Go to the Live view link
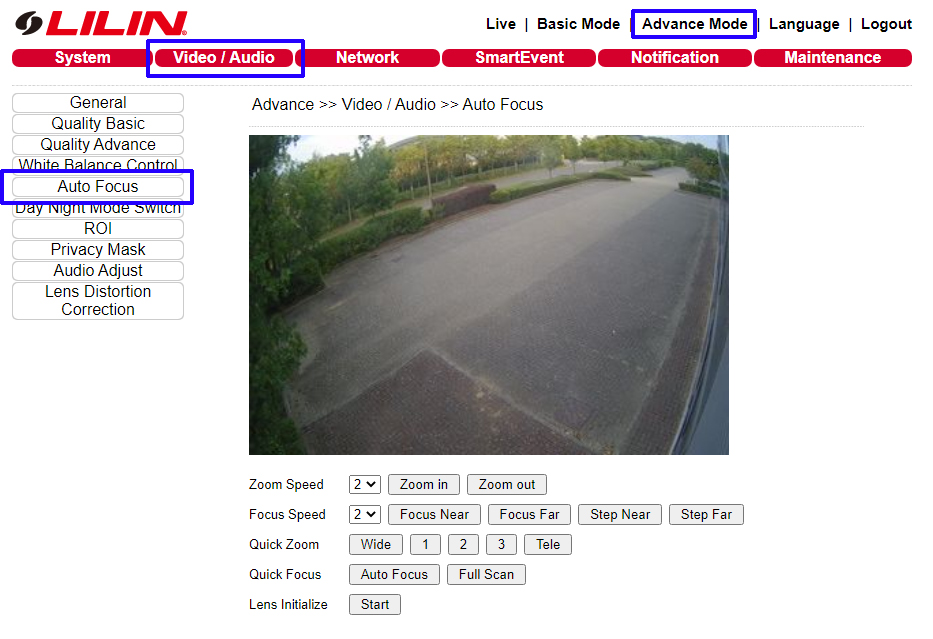 pos(500,24)
